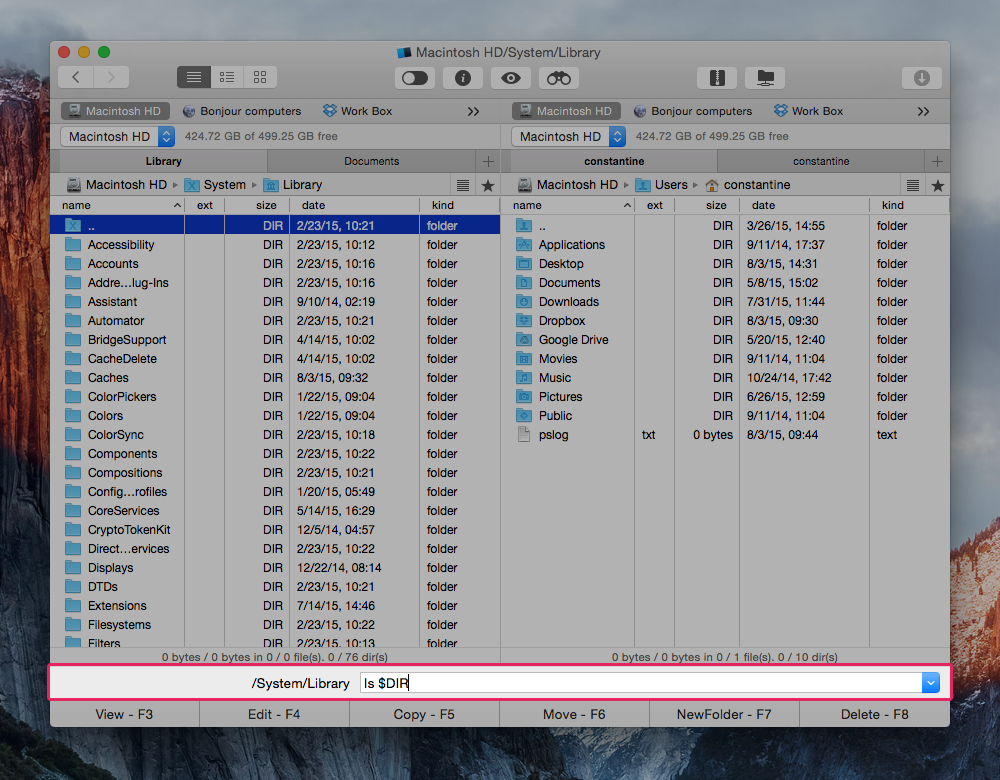This screenshot has width=1000, height=780.
Task: Select the pslog text file
Action: (725, 435)
